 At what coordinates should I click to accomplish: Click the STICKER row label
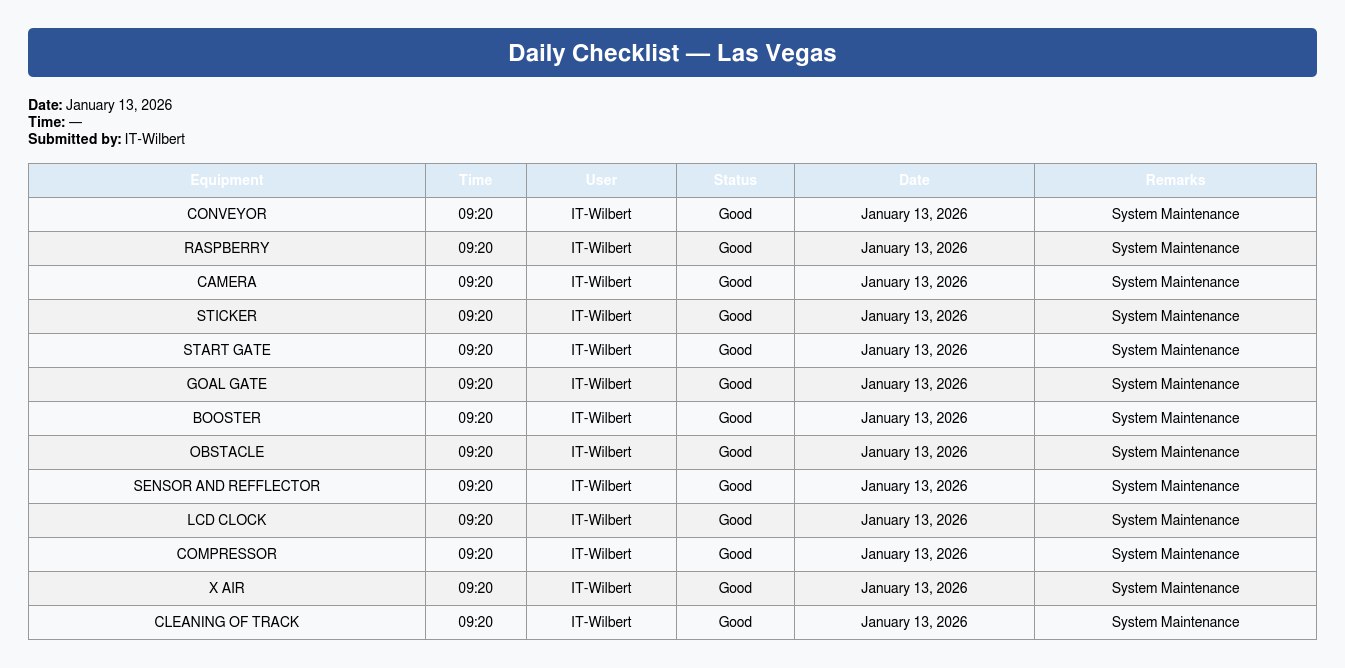[227, 316]
